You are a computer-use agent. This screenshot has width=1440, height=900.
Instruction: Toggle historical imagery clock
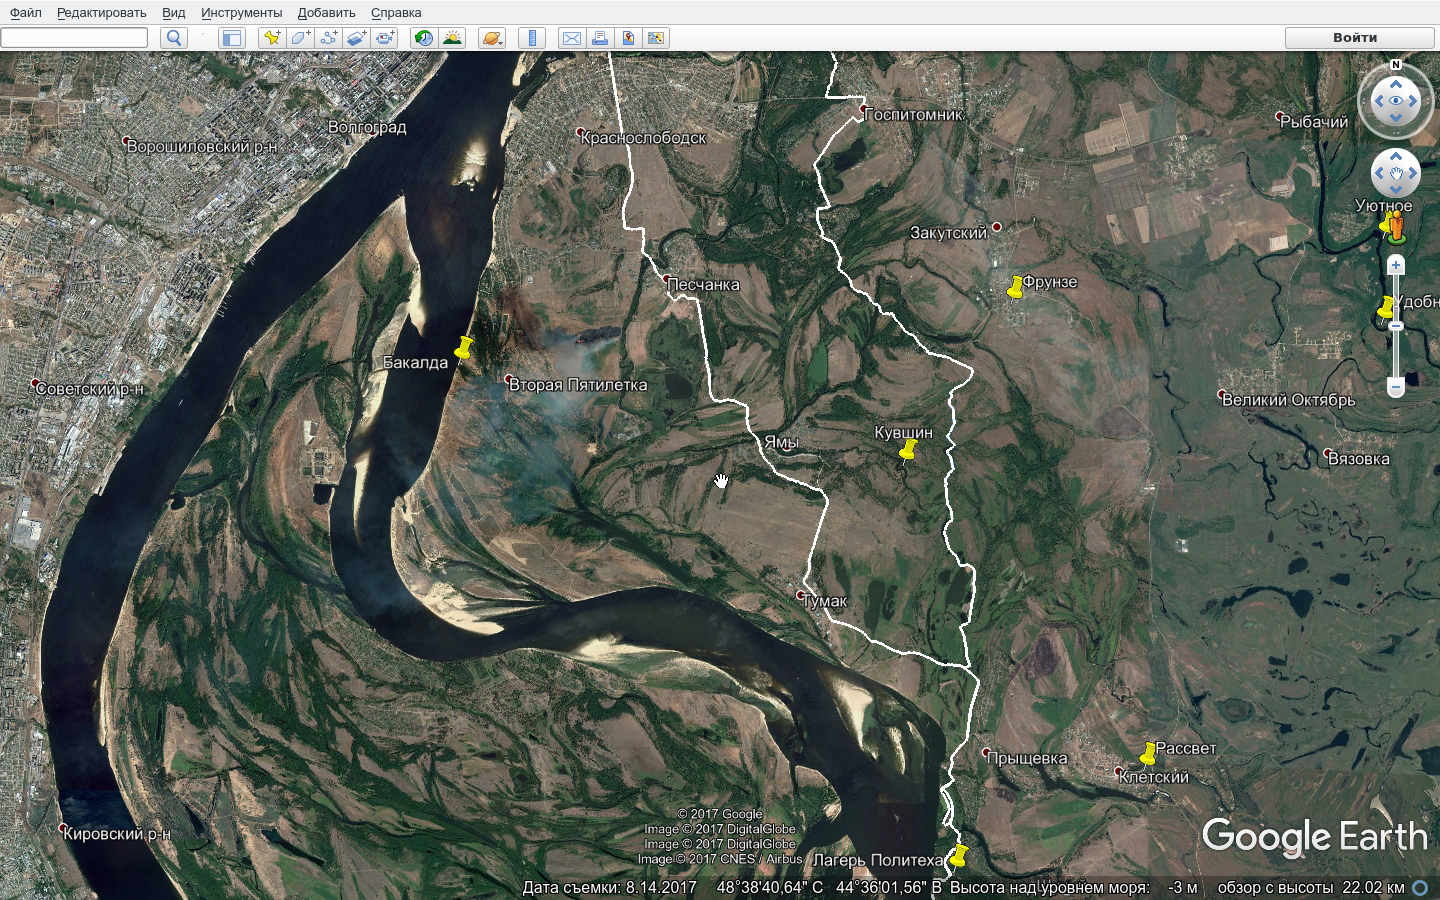[x=424, y=38]
